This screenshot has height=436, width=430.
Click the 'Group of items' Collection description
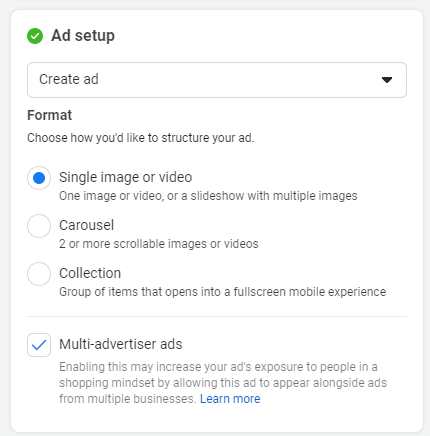click(x=223, y=292)
